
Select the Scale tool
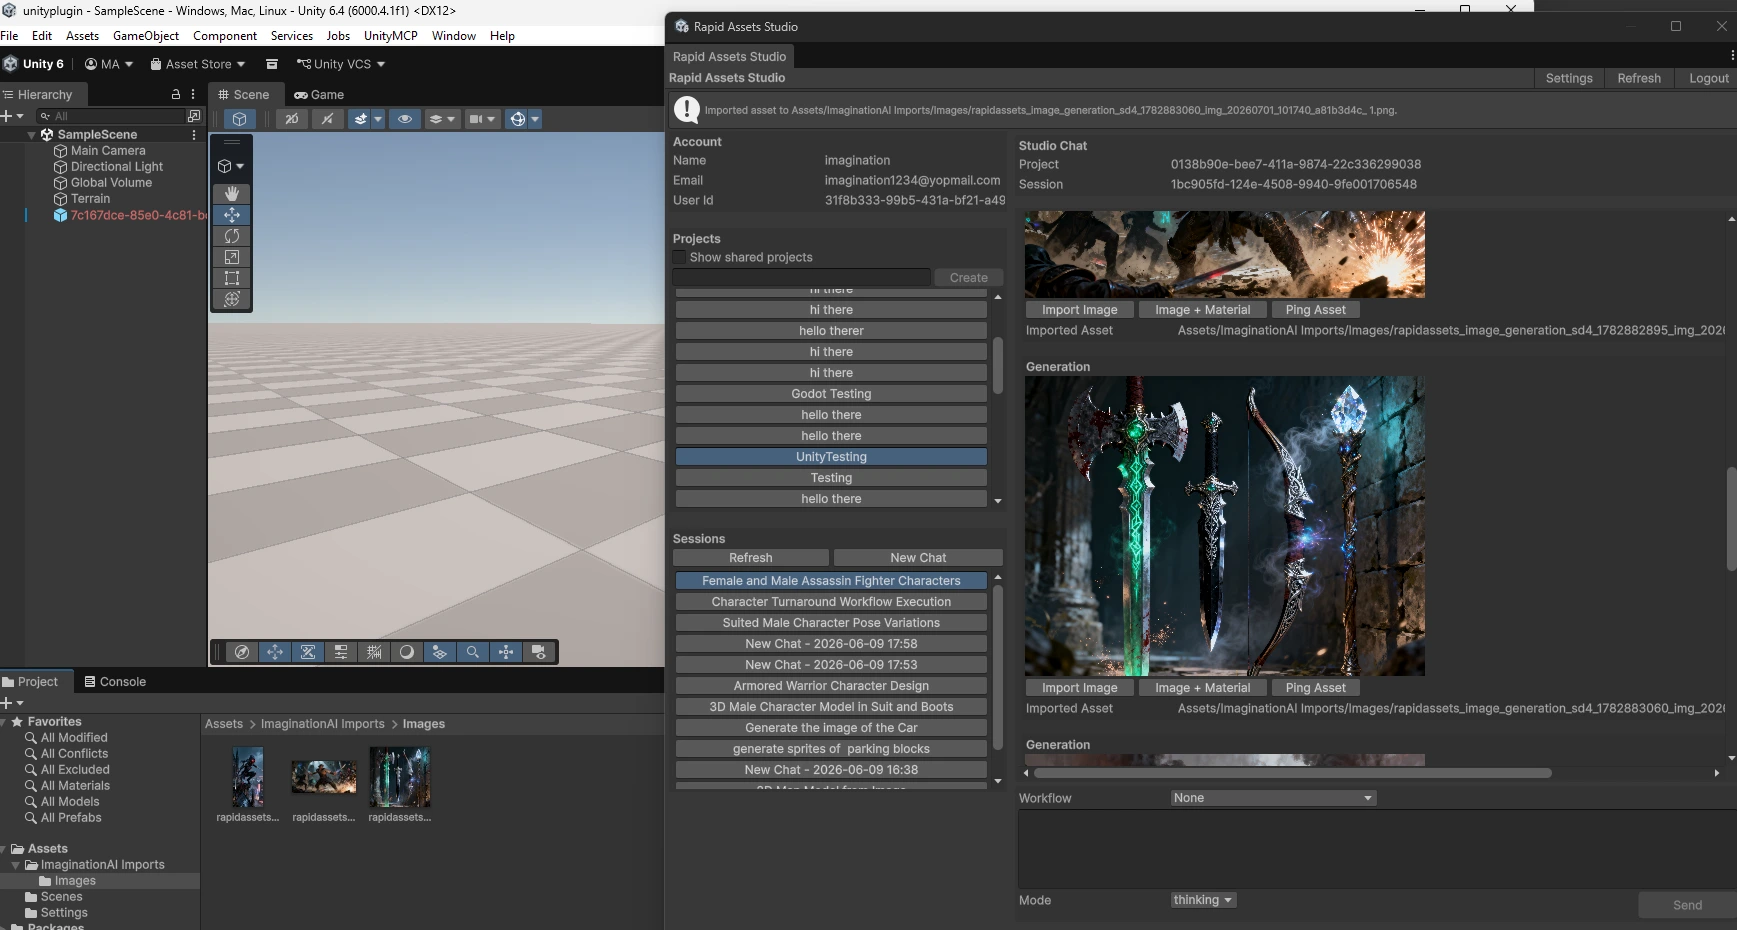(x=232, y=257)
